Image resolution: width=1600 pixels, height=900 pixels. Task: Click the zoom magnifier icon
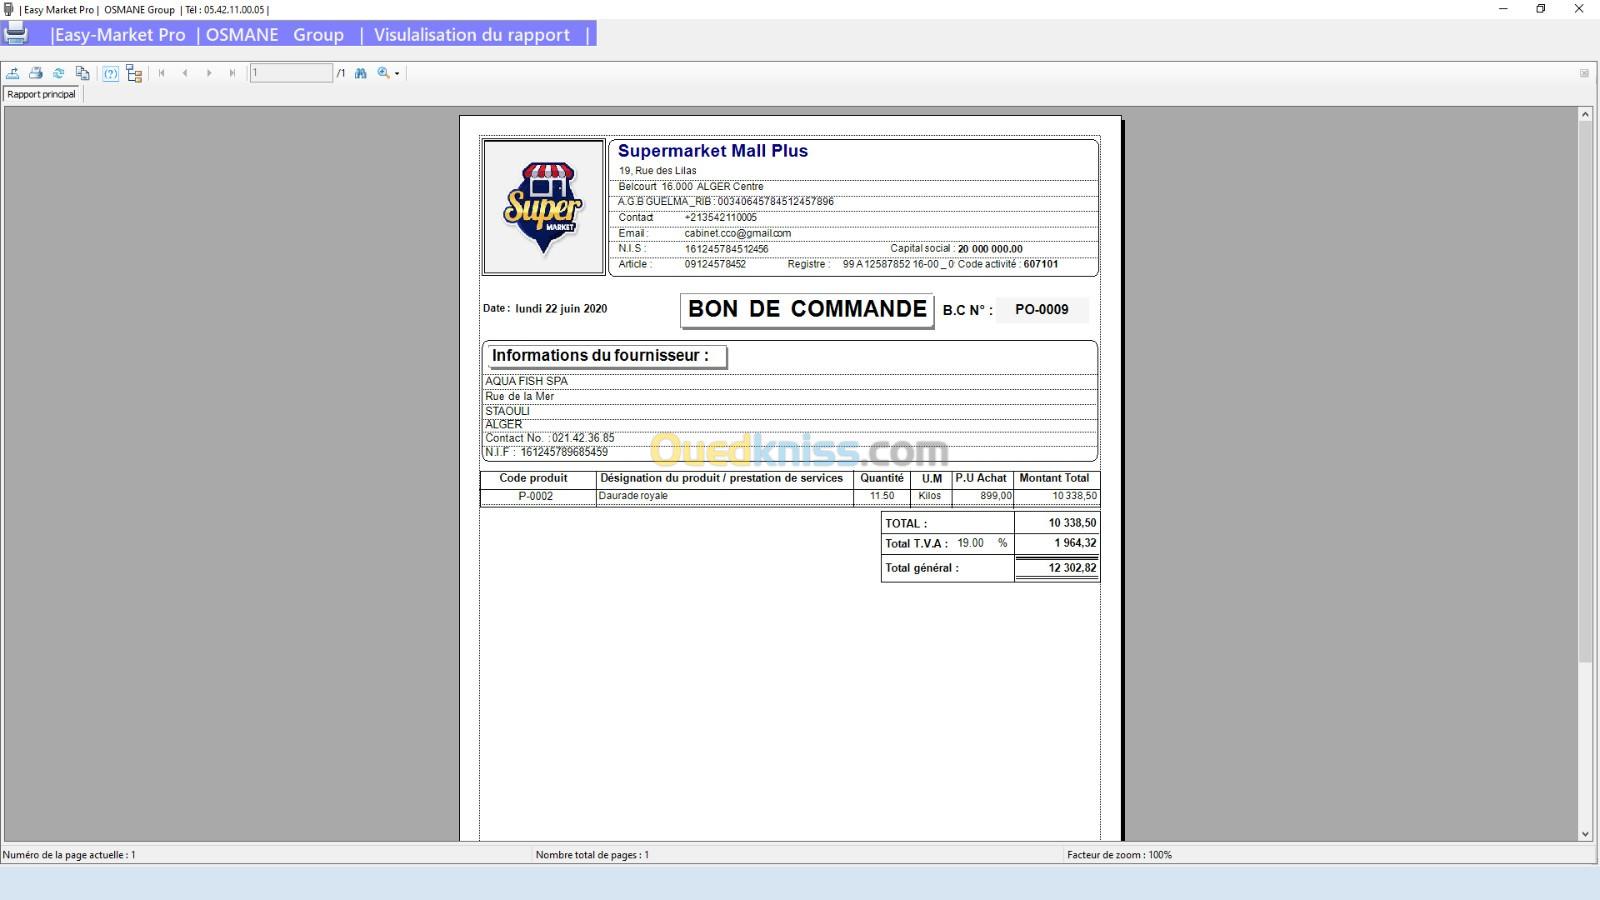(x=383, y=73)
